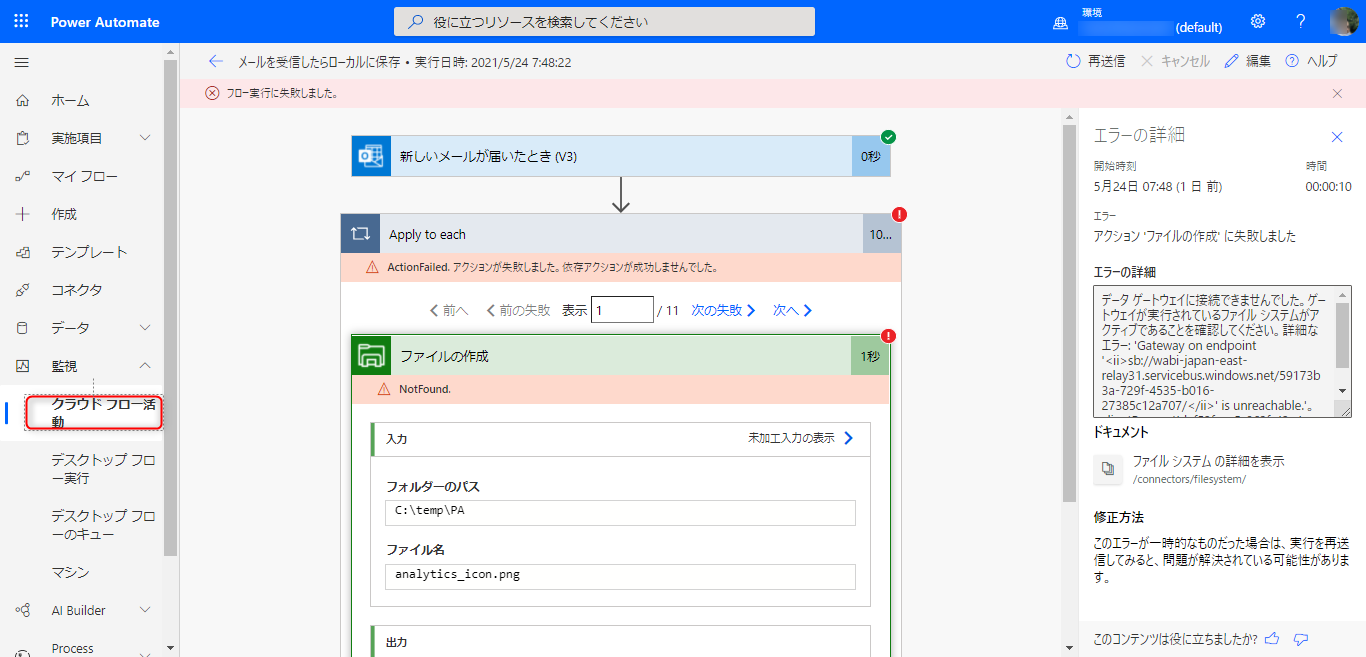1366x657 pixels.
Task: Click 前へ previous iteration
Action: [x=448, y=310]
